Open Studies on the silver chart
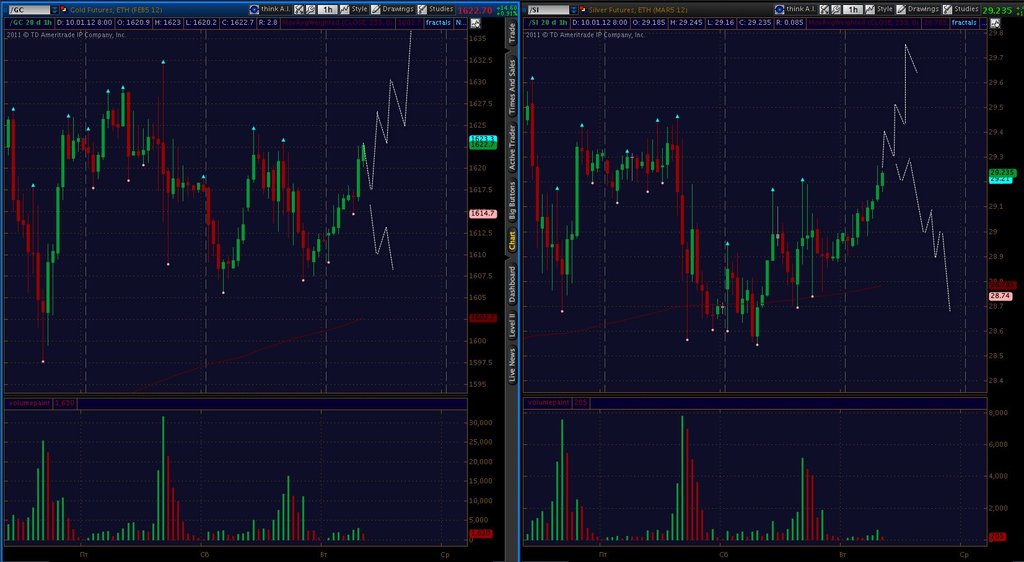Viewport: 1024px width, 562px height. click(x=961, y=9)
